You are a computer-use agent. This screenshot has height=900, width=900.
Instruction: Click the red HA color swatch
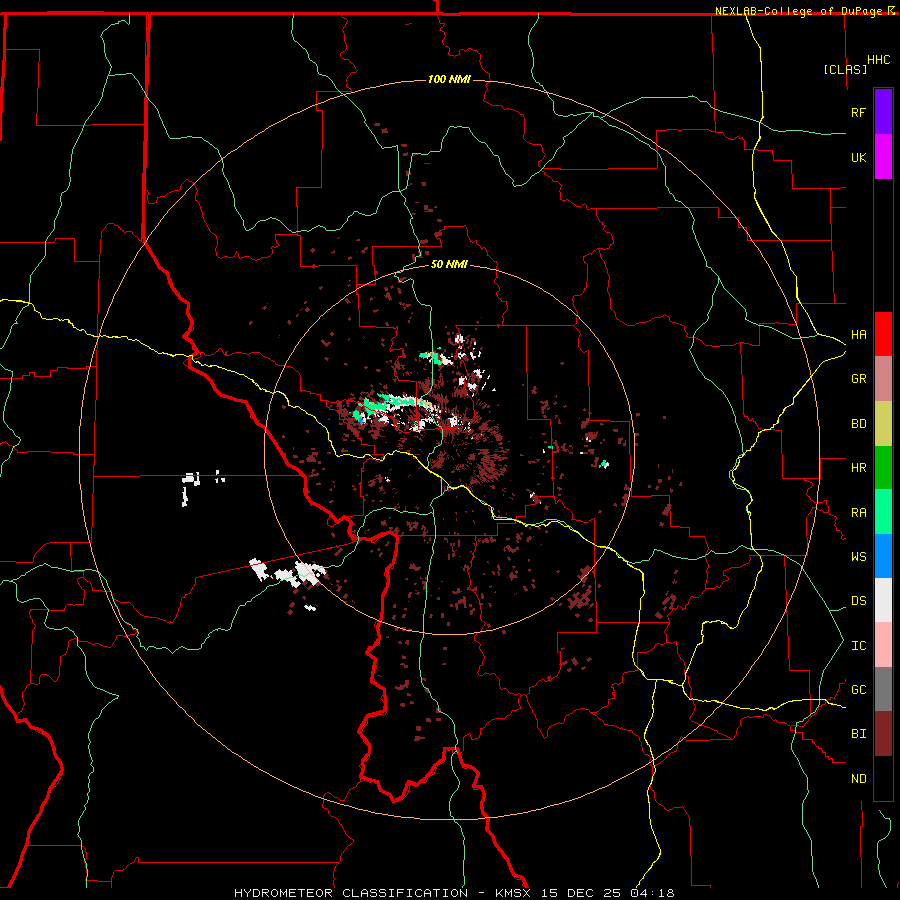click(883, 334)
